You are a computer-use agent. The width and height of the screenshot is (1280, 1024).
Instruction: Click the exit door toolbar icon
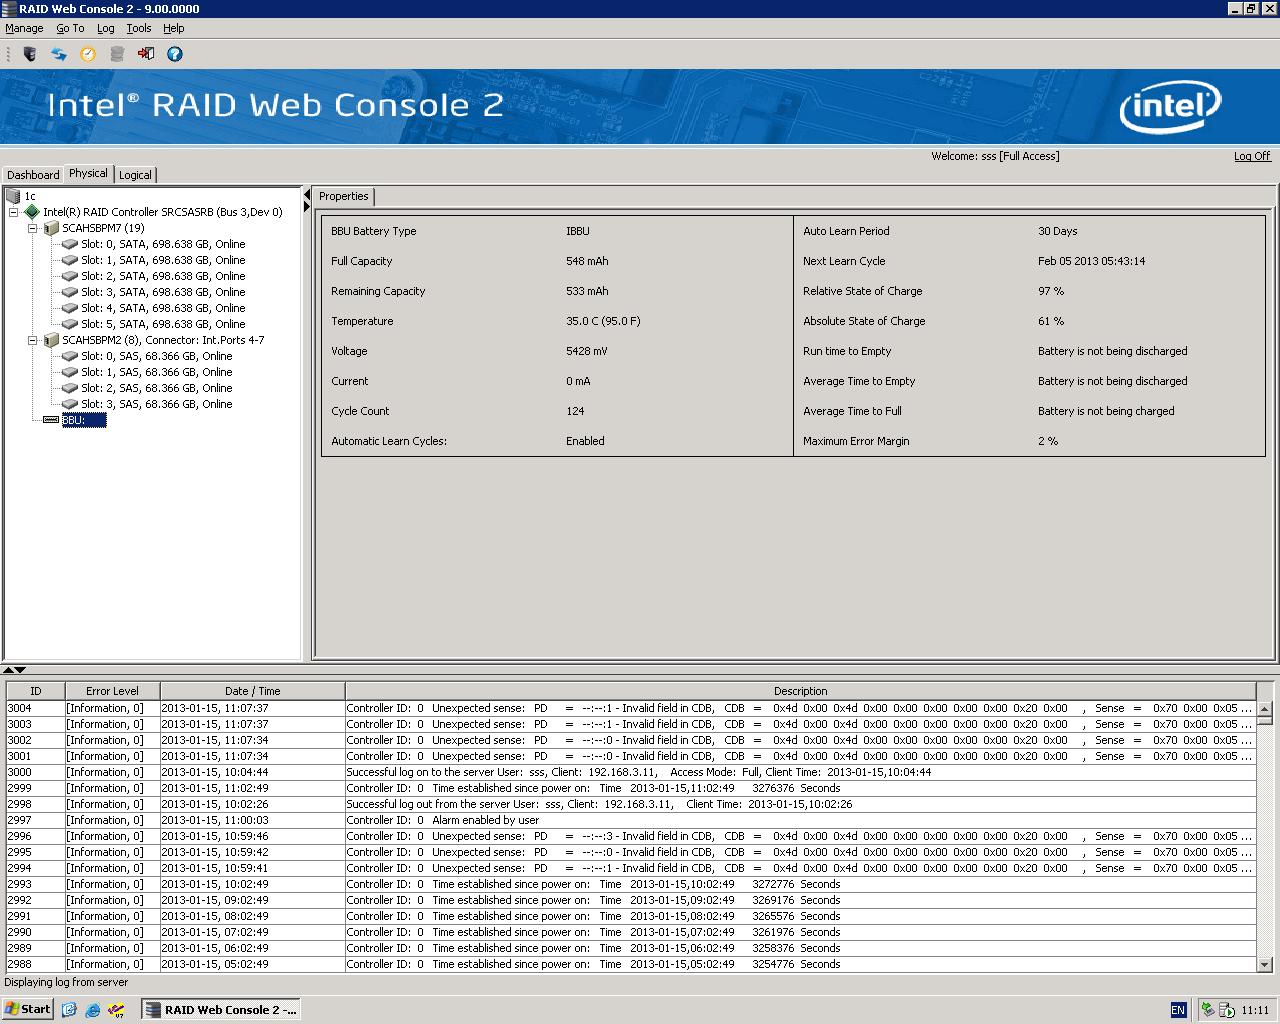(146, 54)
